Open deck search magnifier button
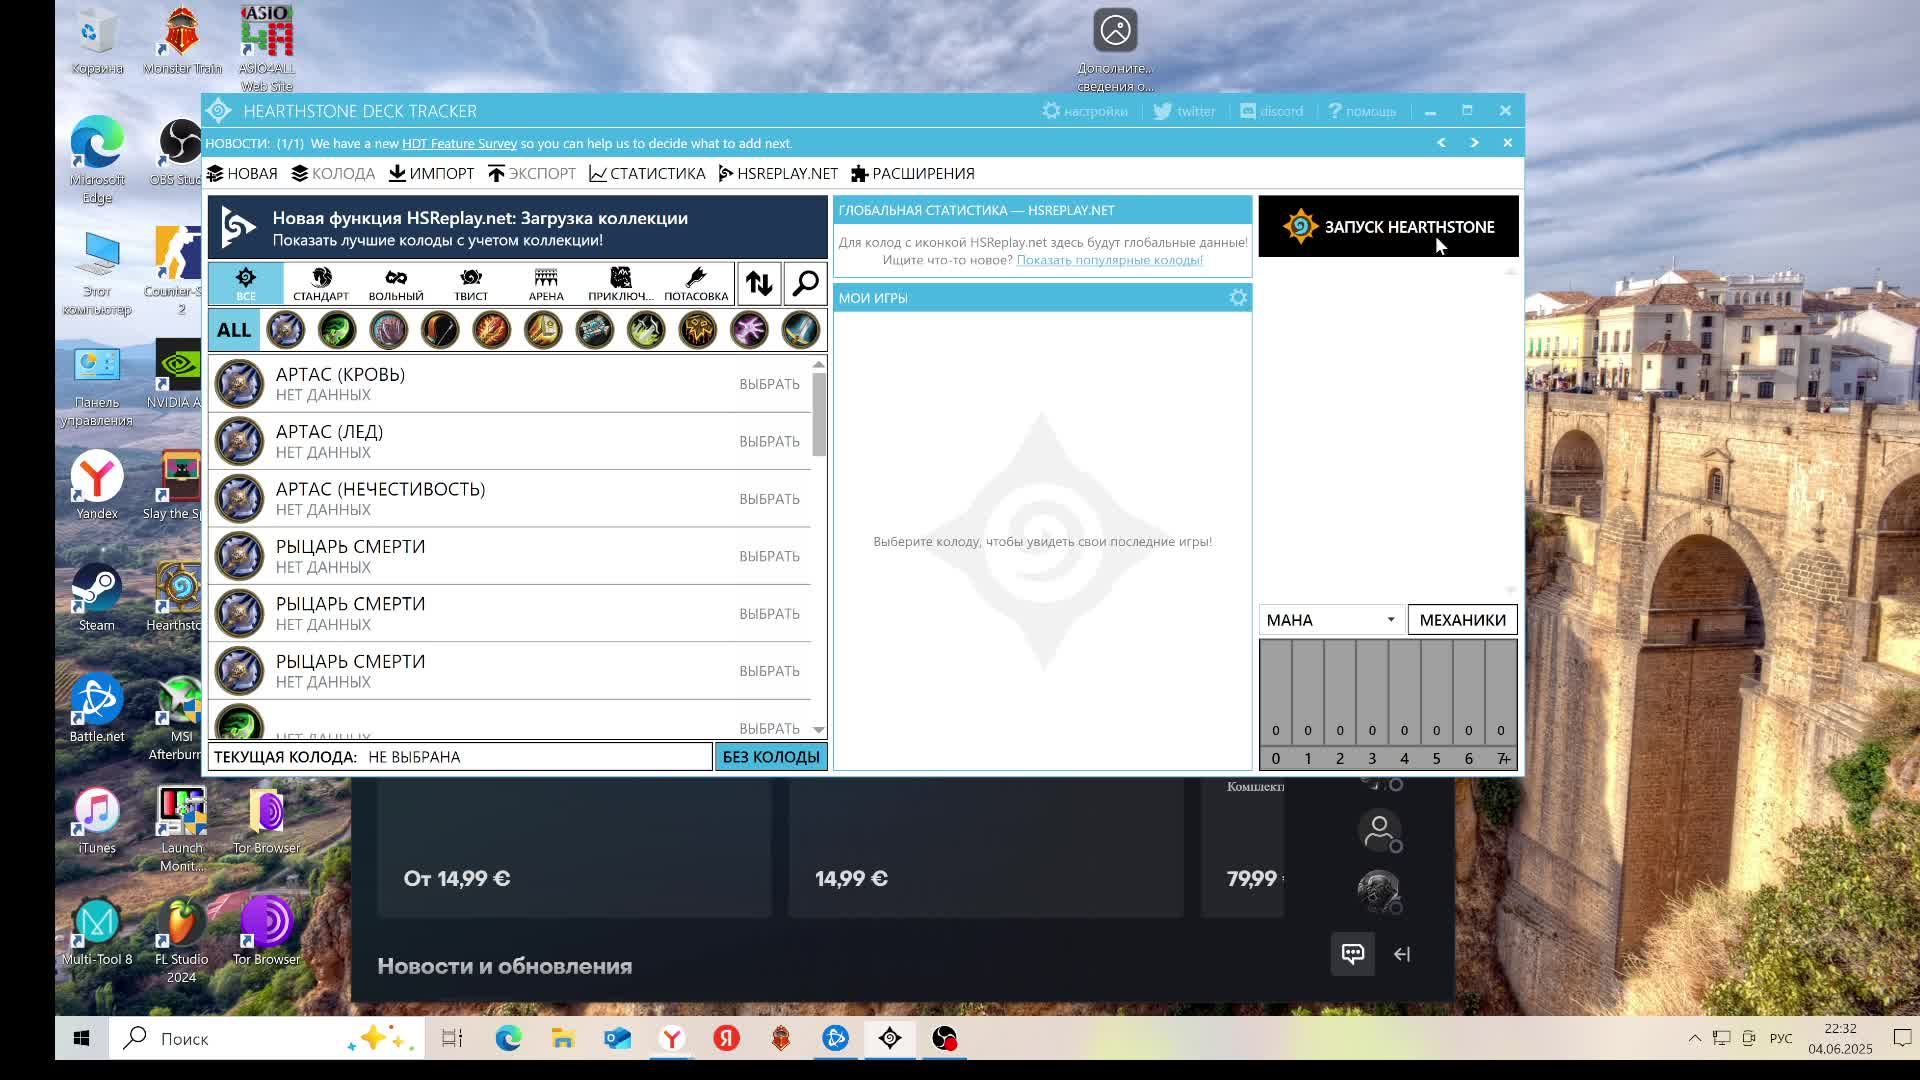This screenshot has width=1920, height=1080. point(805,284)
